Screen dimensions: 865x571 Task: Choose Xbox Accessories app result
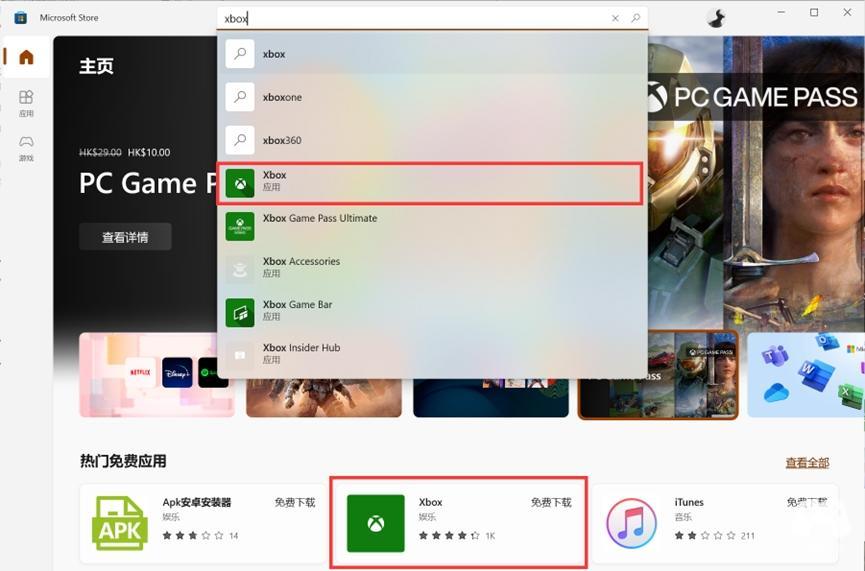coord(432,269)
